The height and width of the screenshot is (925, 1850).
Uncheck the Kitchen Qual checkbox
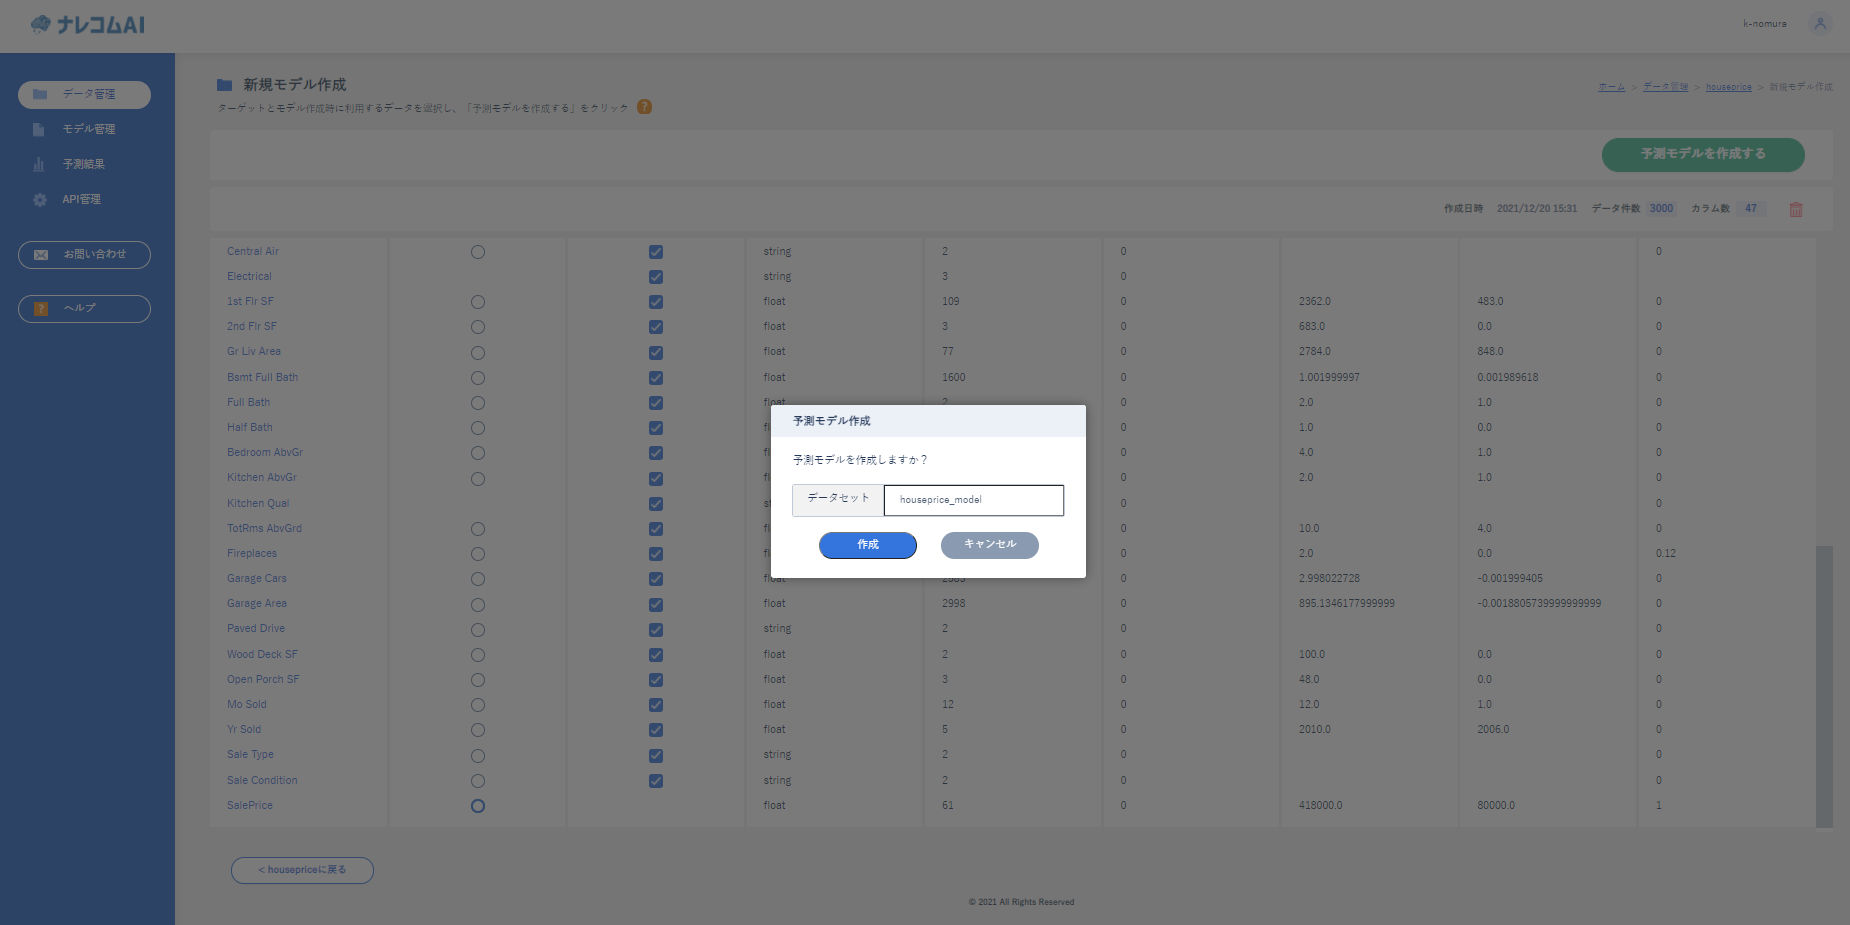[656, 504]
